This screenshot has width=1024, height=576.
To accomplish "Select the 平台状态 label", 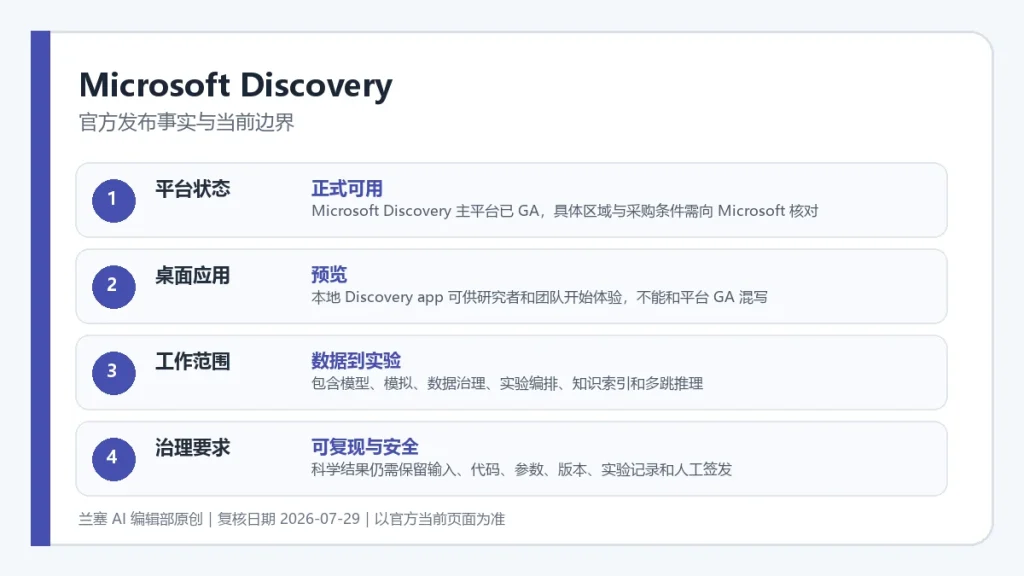I will 193,189.
